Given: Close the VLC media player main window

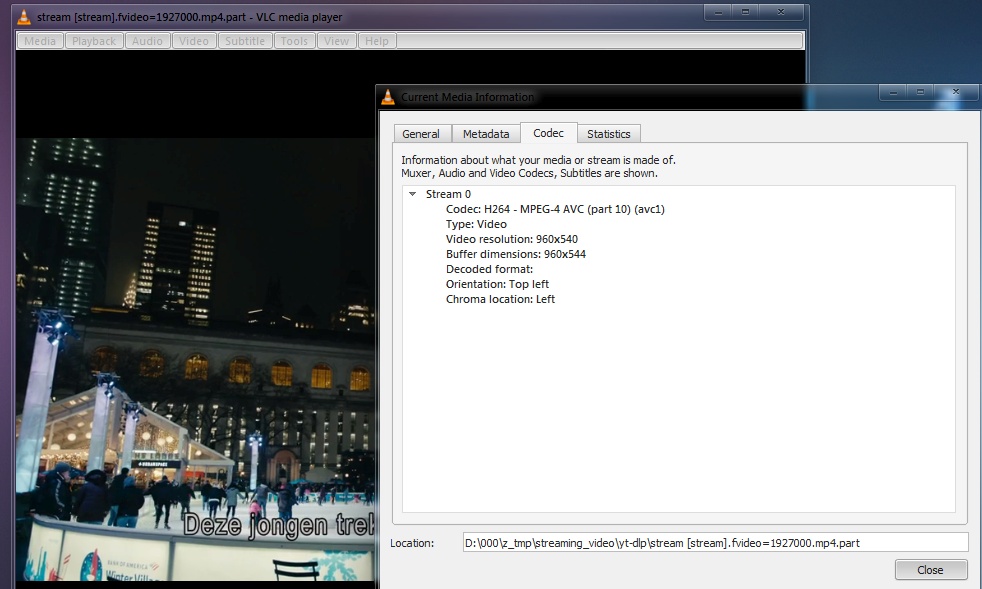Looking at the screenshot, I should point(781,12).
